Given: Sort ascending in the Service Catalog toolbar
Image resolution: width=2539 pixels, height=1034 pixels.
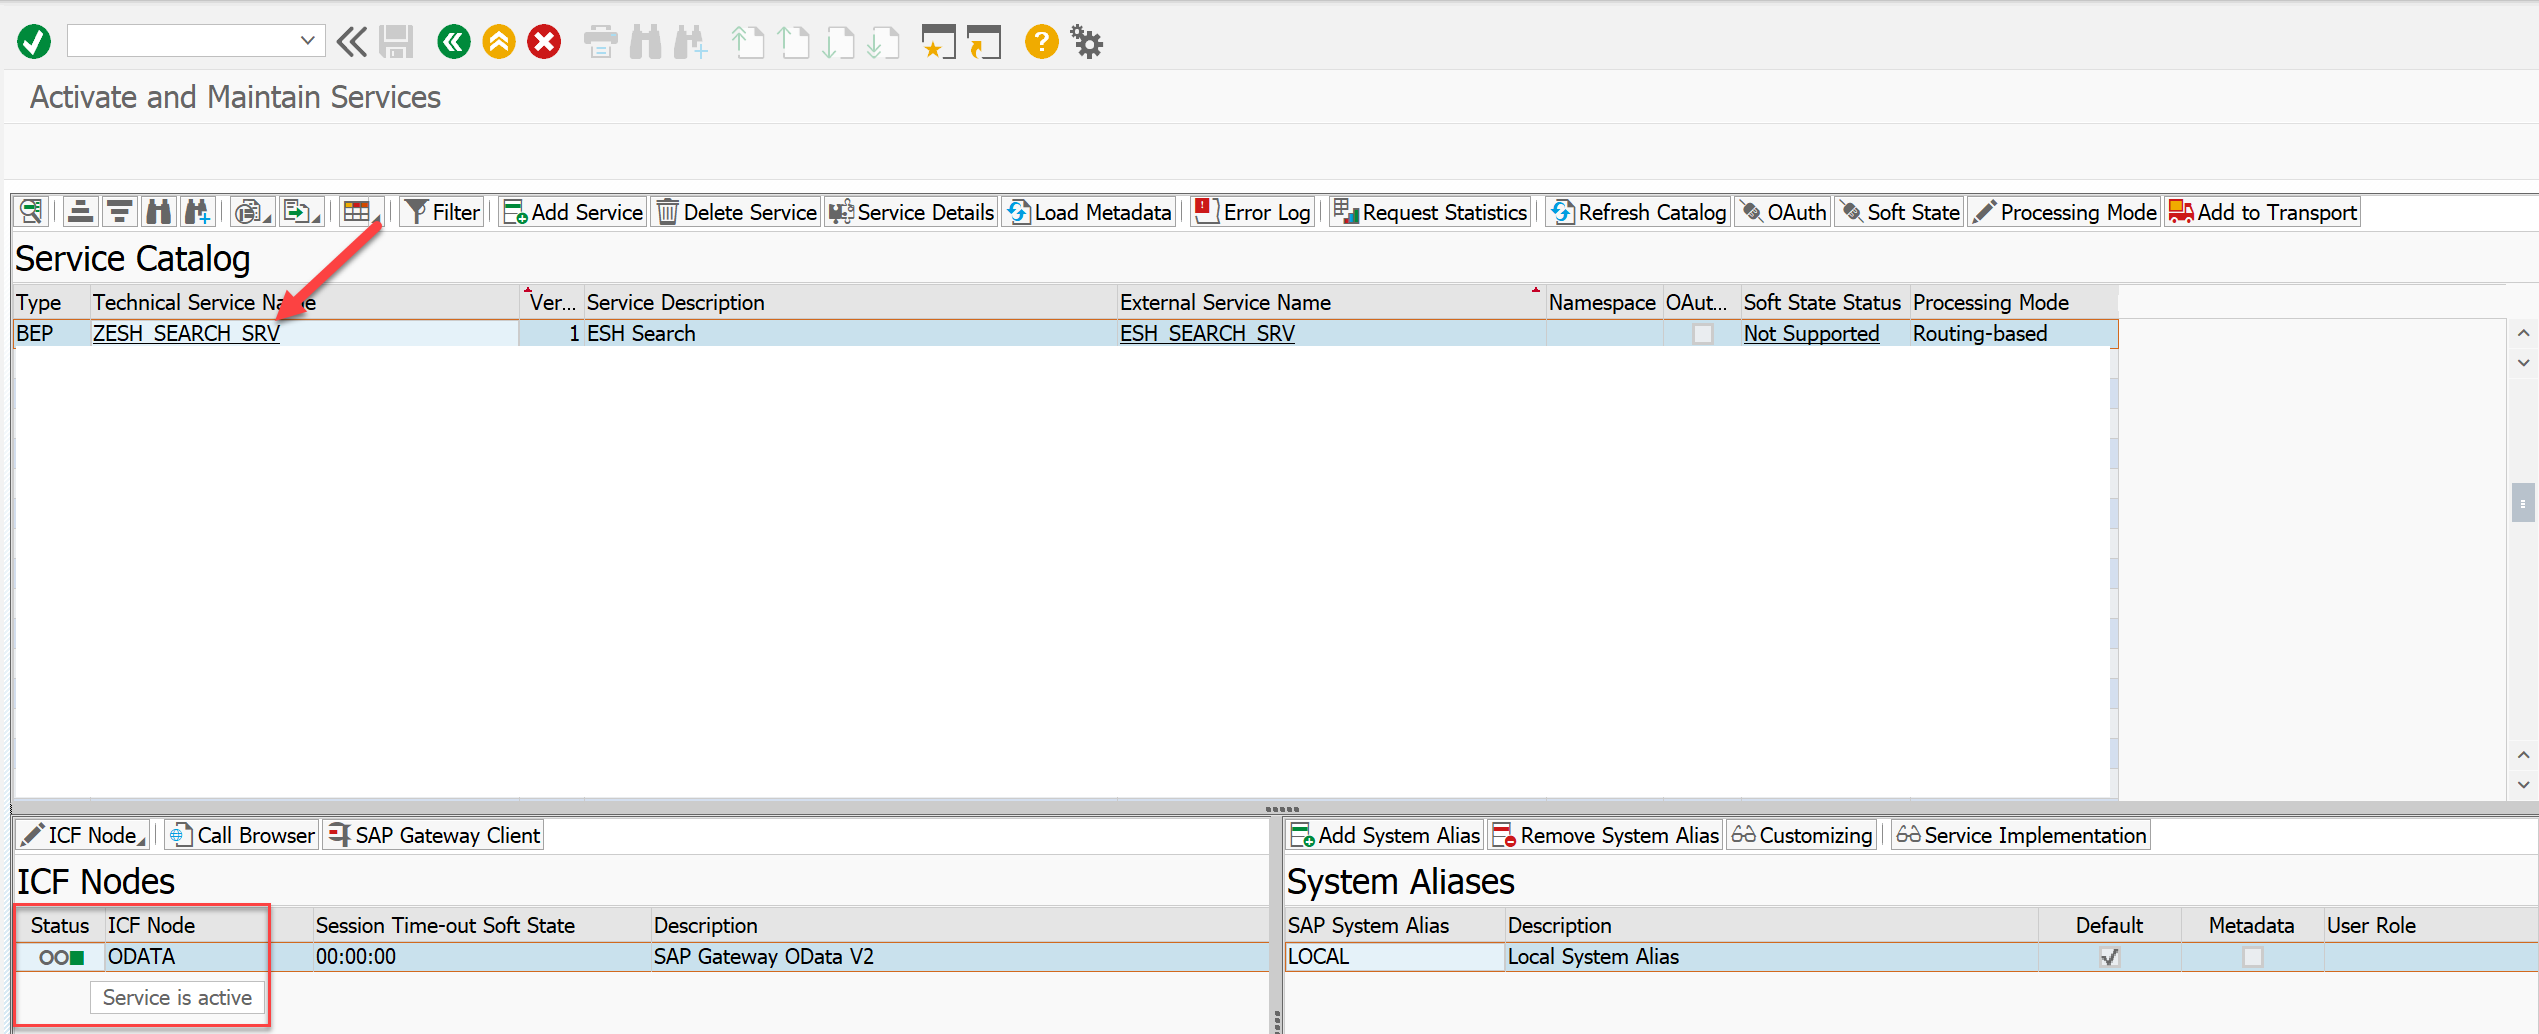Looking at the screenshot, I should pyautogui.click(x=80, y=212).
